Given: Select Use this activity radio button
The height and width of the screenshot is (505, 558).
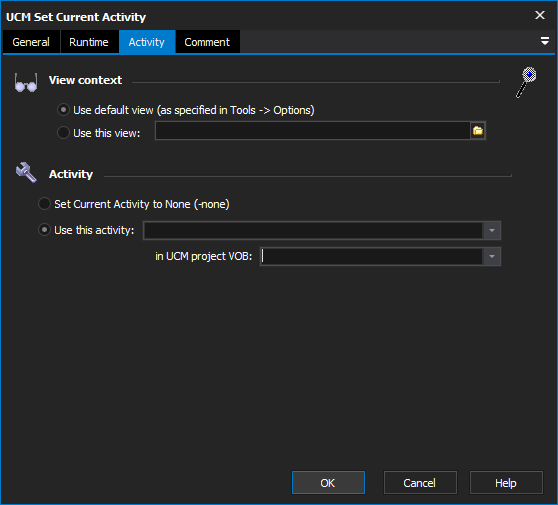Looking at the screenshot, I should click(x=44, y=230).
